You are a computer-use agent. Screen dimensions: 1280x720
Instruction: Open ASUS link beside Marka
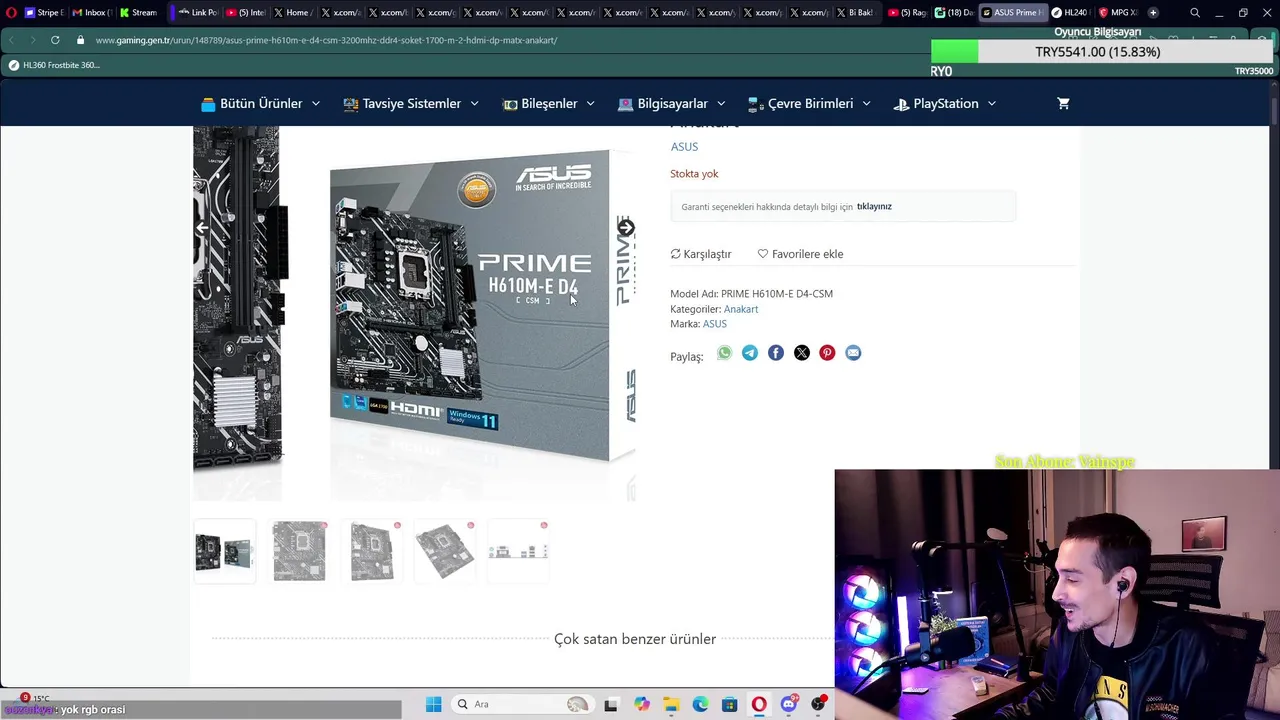[x=714, y=324]
